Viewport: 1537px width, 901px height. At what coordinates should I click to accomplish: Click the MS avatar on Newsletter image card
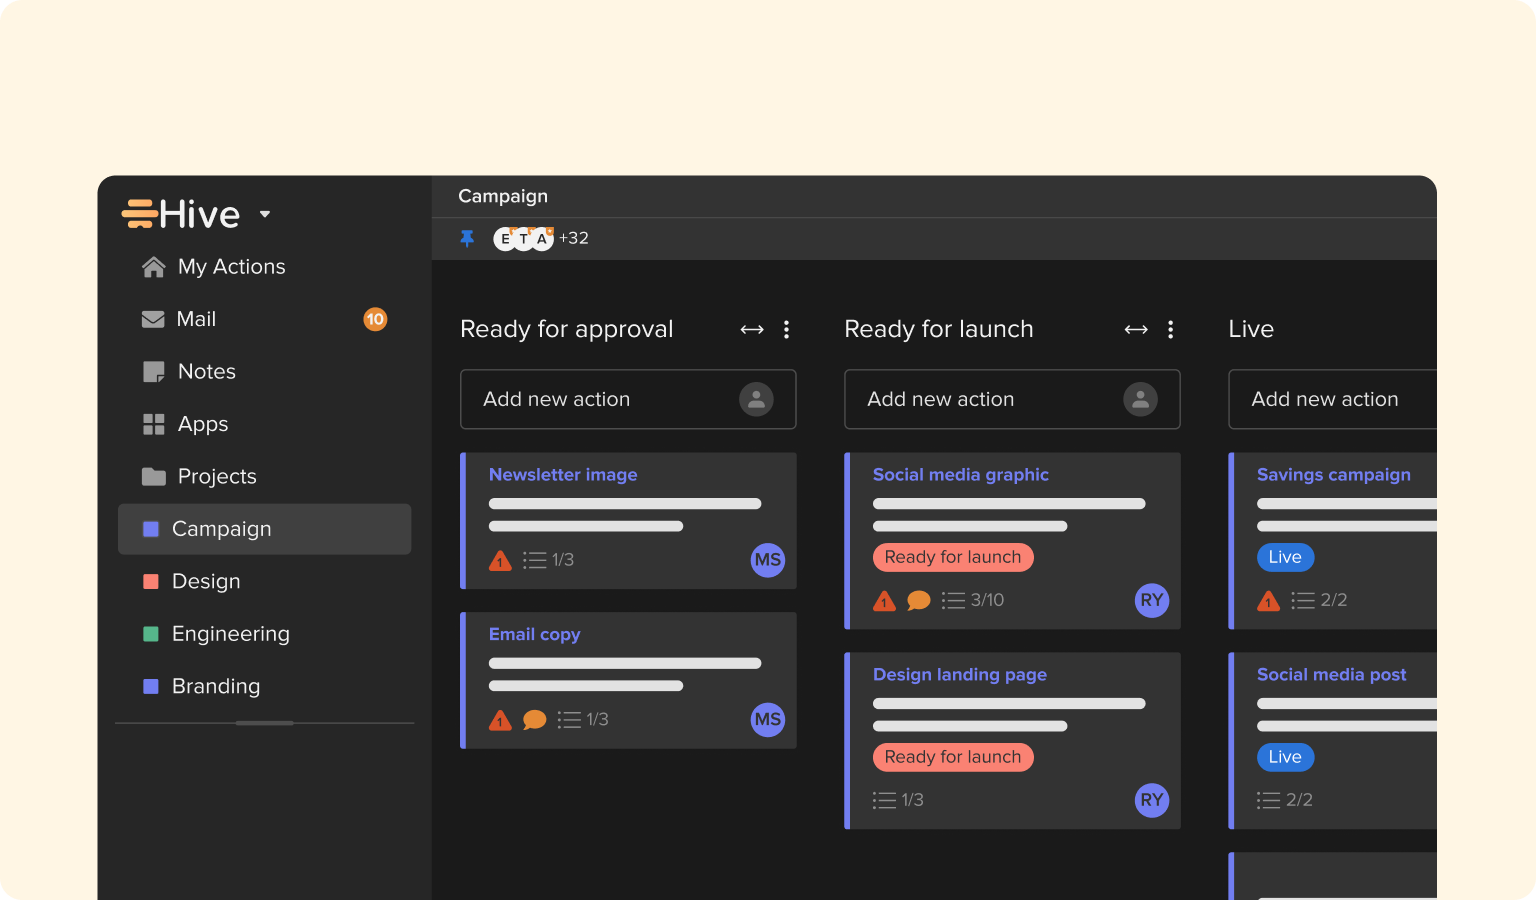767,560
